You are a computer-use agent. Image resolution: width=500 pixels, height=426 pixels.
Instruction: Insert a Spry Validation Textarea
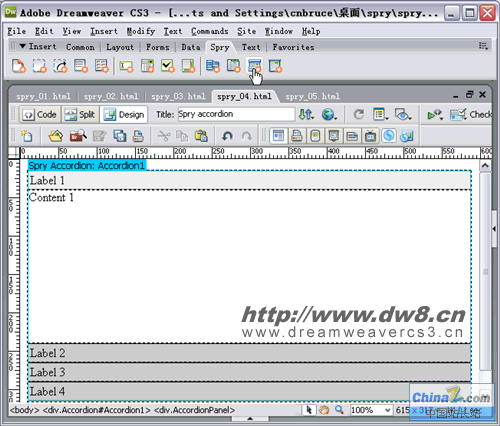click(x=188, y=66)
